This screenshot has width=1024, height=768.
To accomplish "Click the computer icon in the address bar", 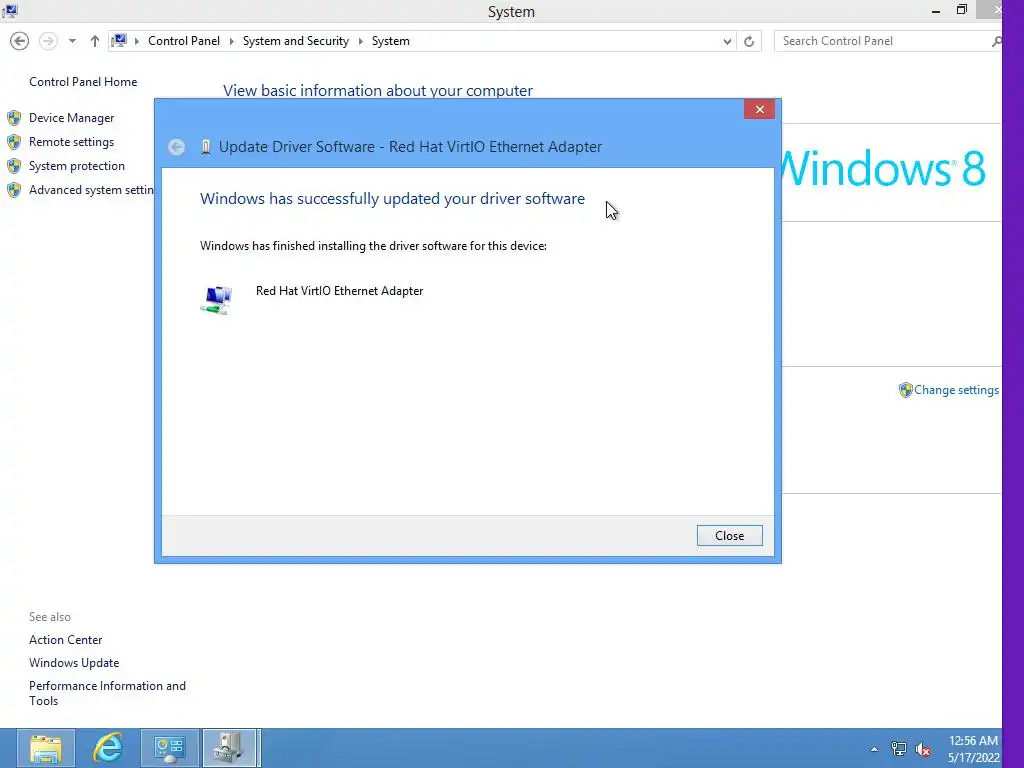I will pyautogui.click(x=119, y=41).
